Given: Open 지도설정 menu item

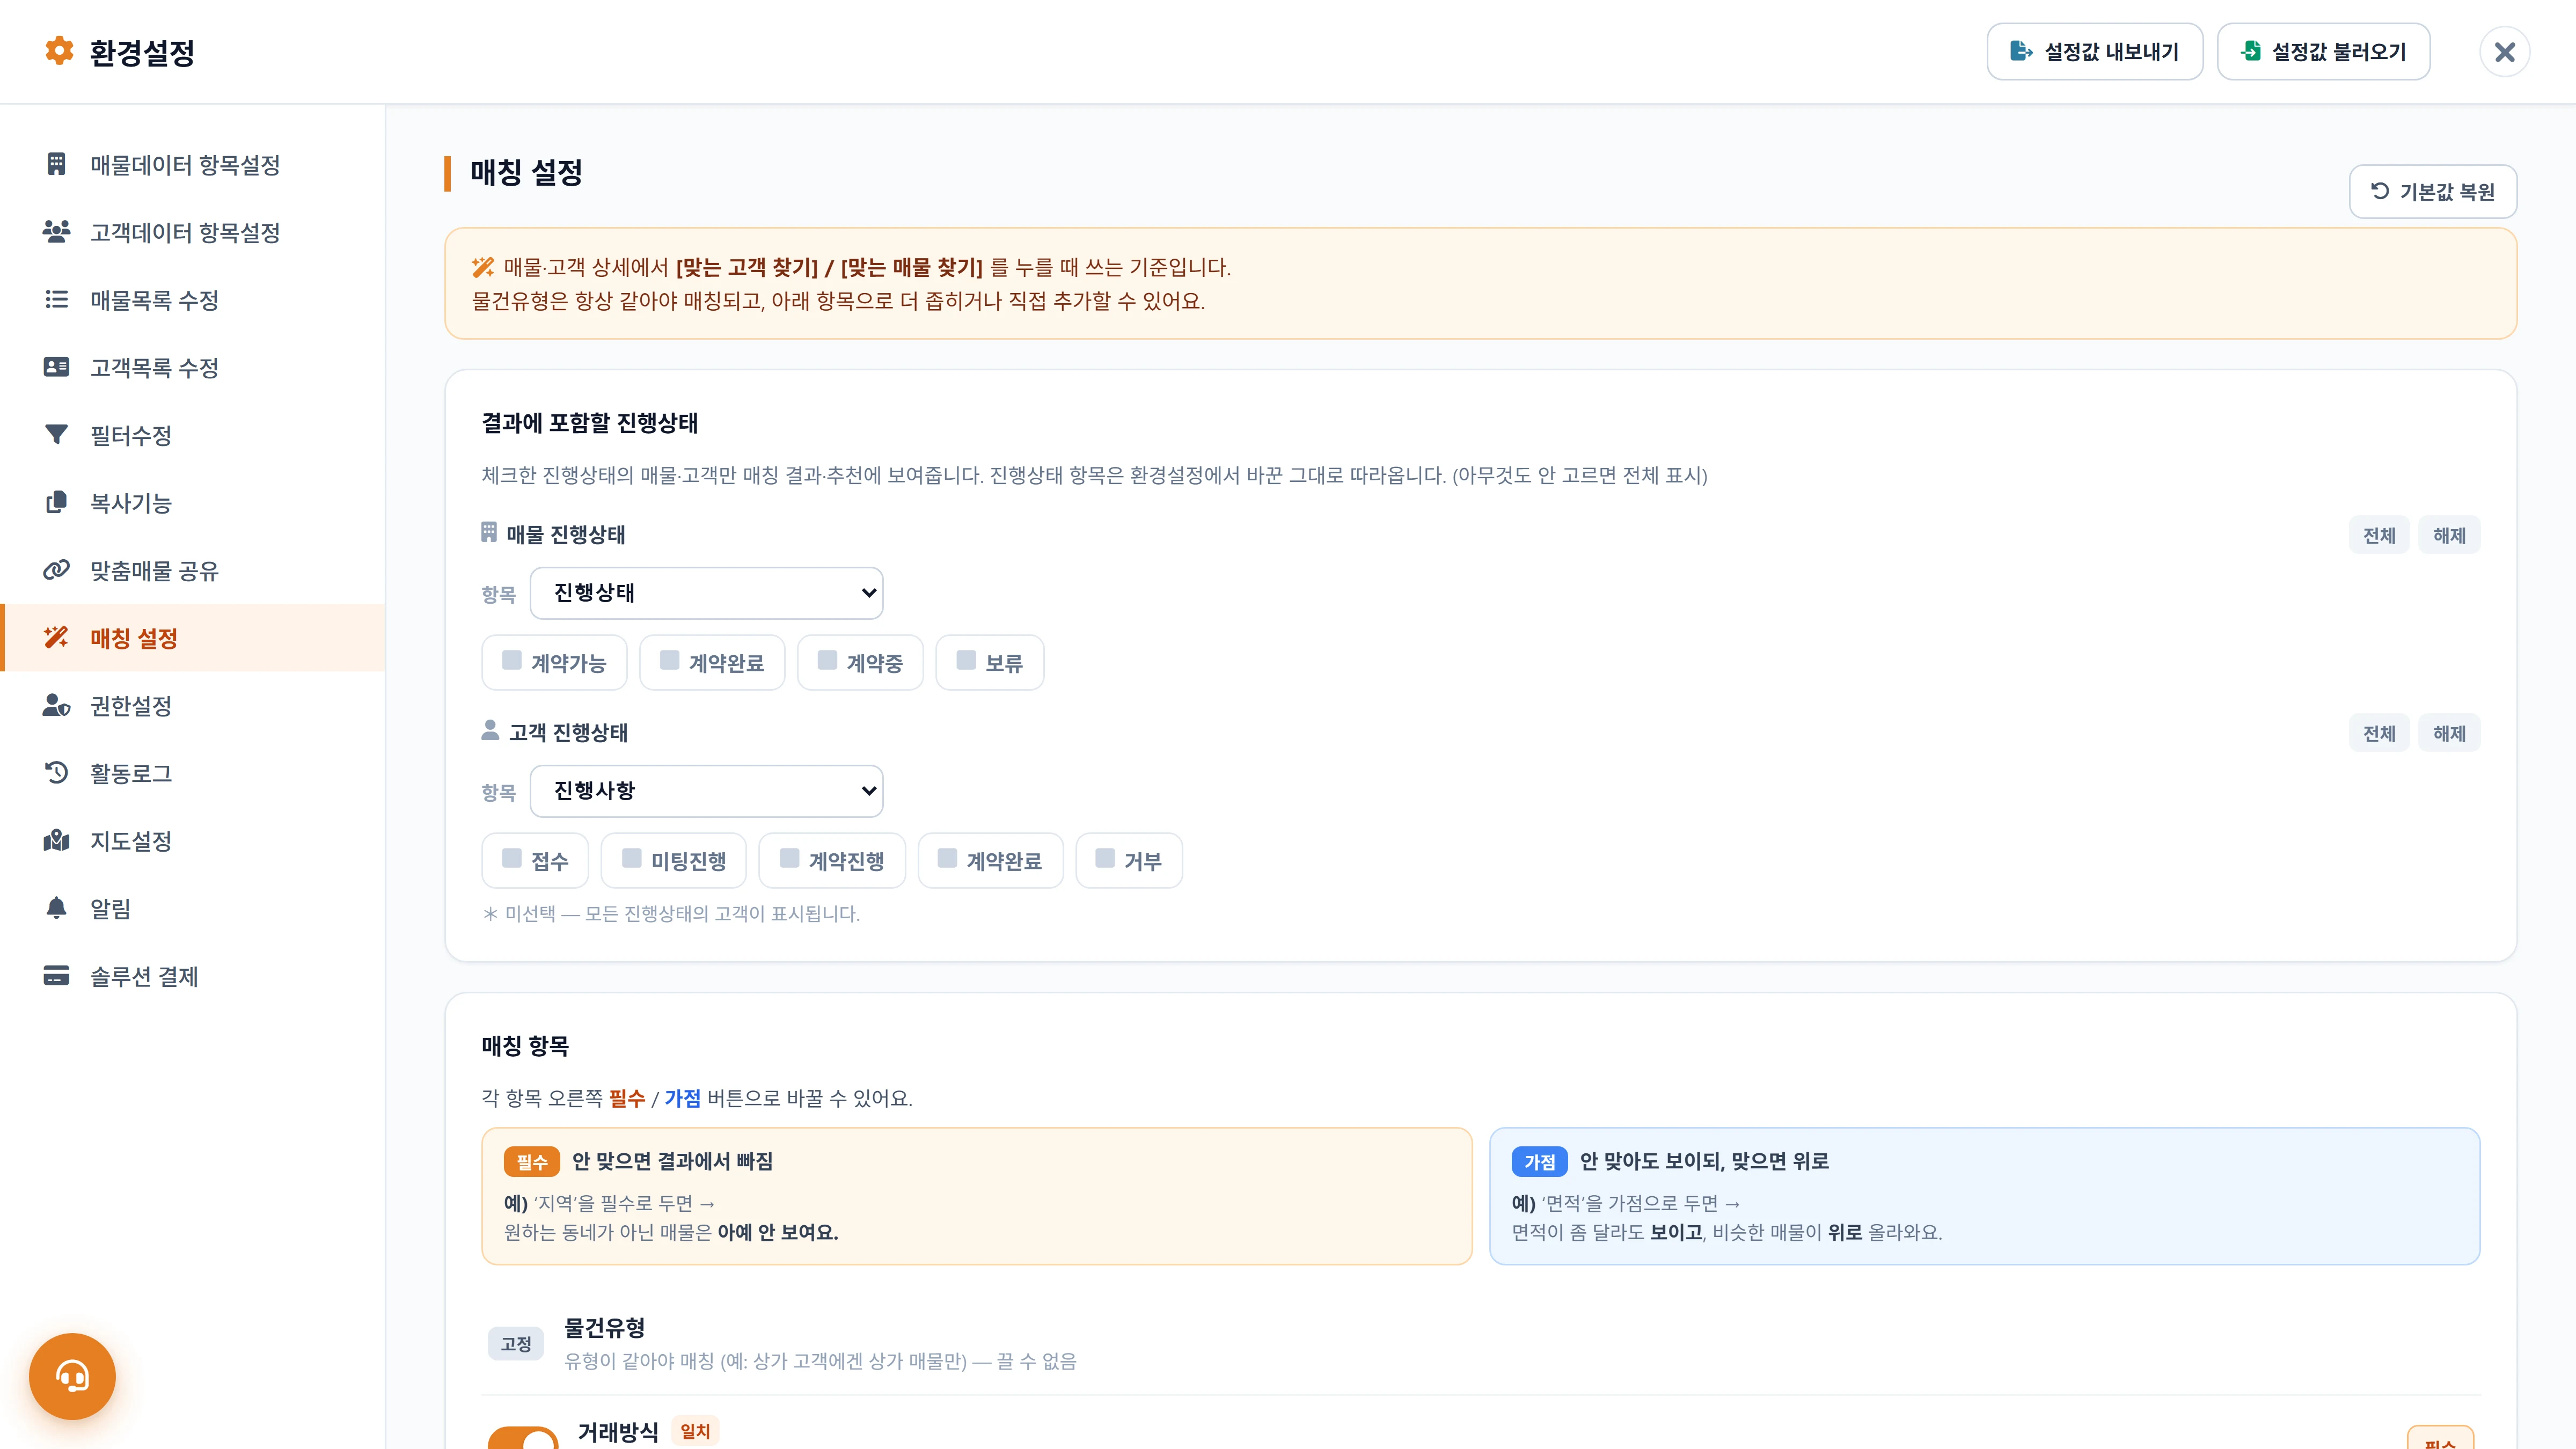Looking at the screenshot, I should (193, 841).
